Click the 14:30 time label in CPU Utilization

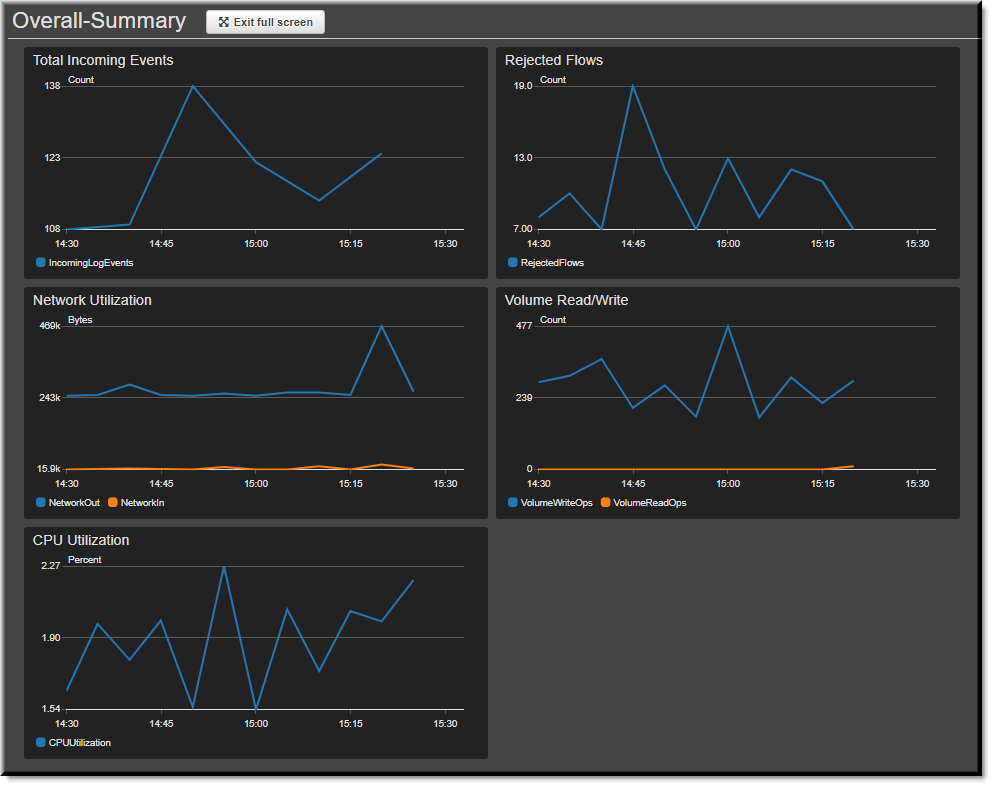(66, 724)
